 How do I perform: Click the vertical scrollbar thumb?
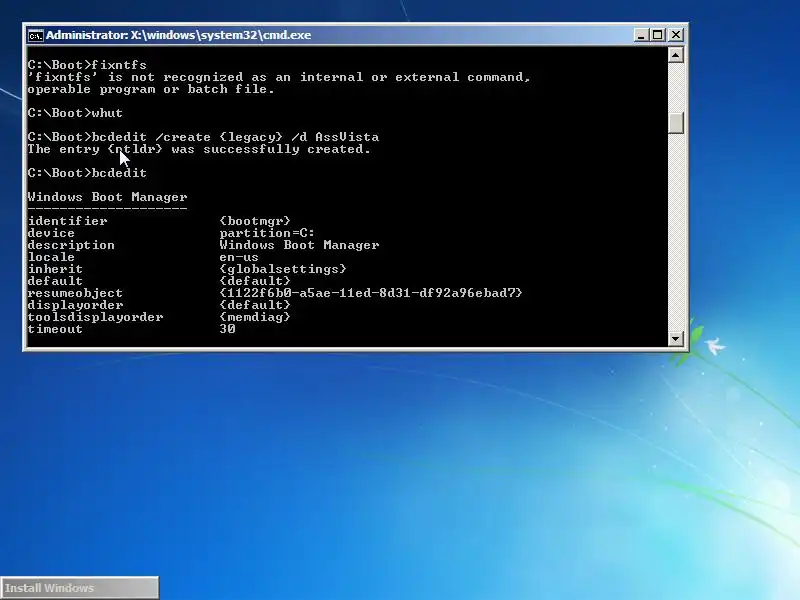coord(676,122)
